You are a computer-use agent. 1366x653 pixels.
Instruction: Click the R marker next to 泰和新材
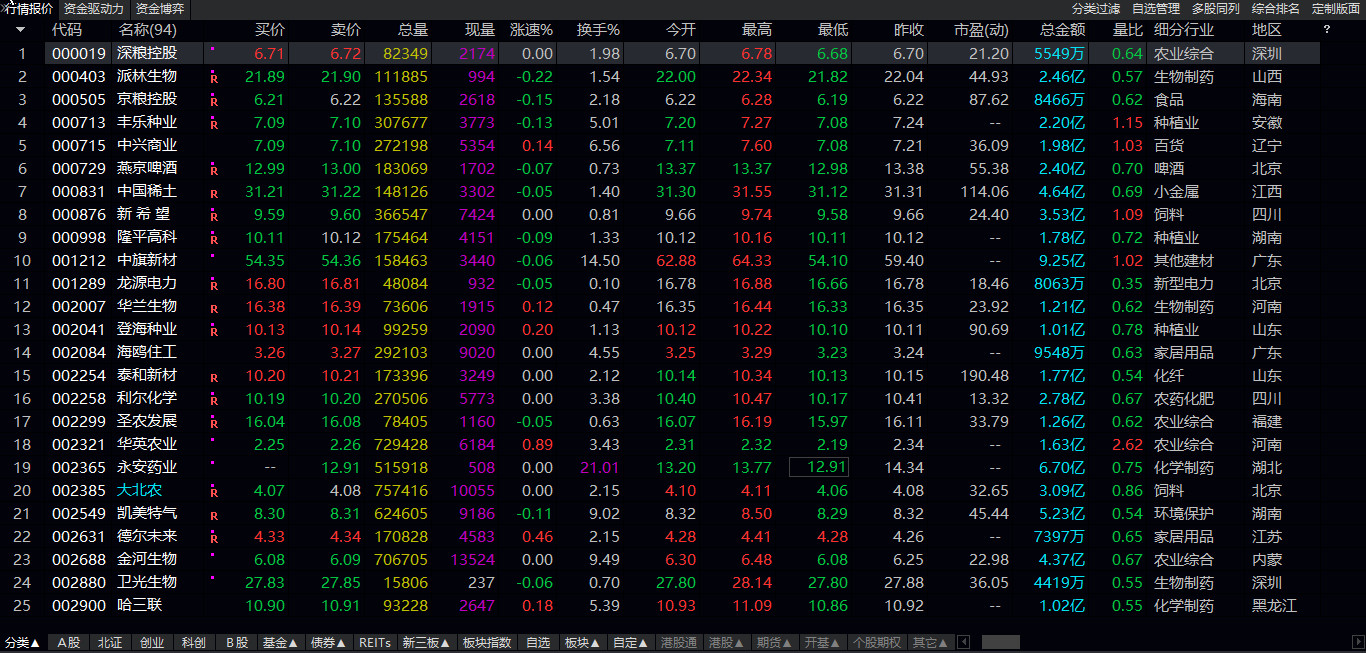(x=214, y=376)
